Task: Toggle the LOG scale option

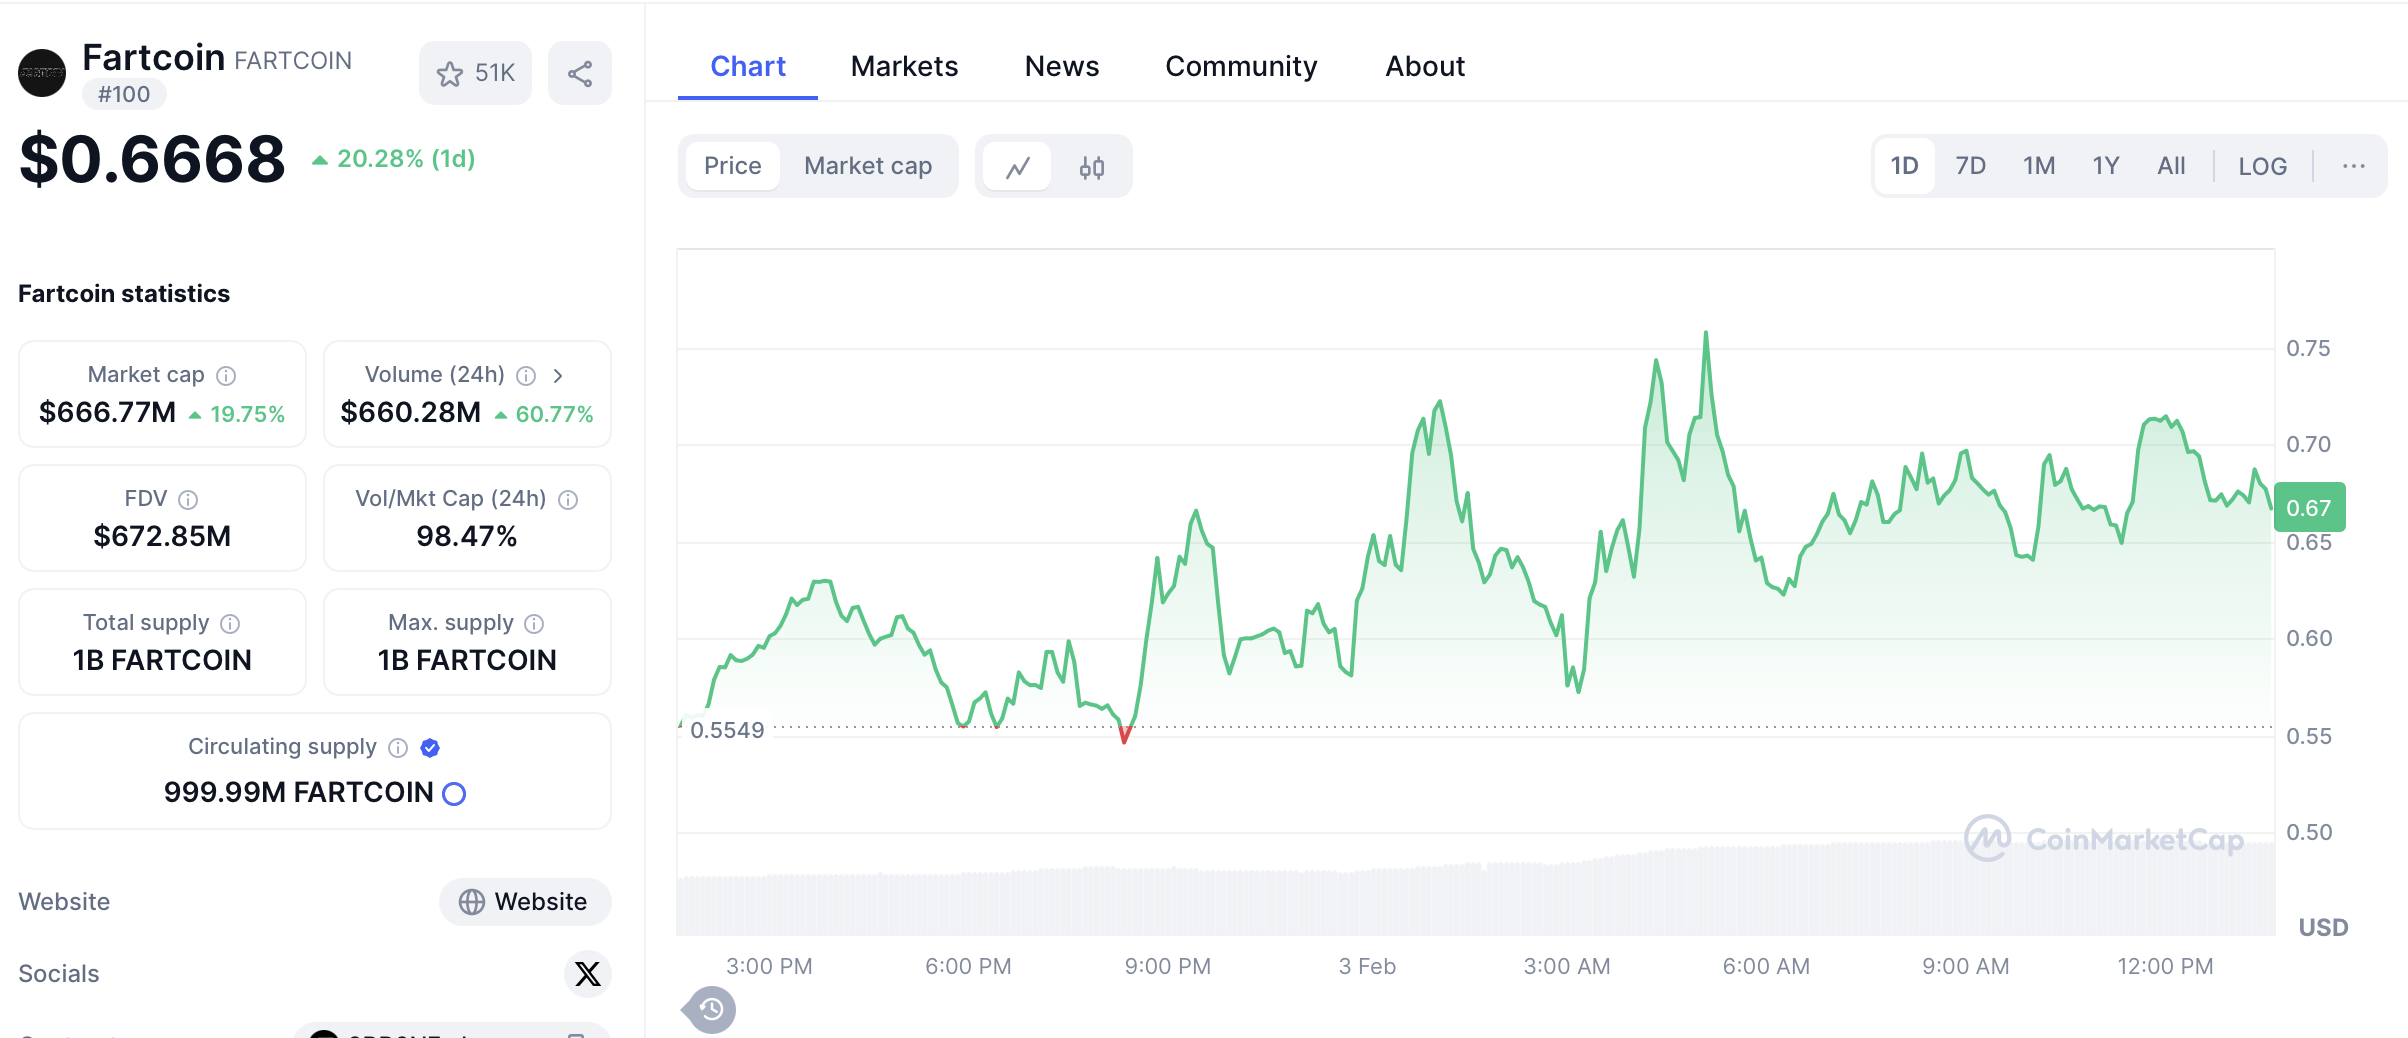Action: click(x=2262, y=166)
